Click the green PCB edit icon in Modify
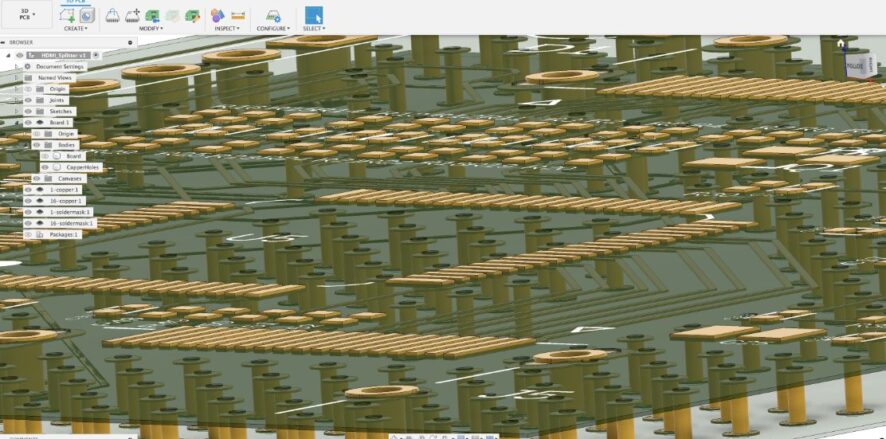886x439 pixels. pyautogui.click(x=193, y=15)
